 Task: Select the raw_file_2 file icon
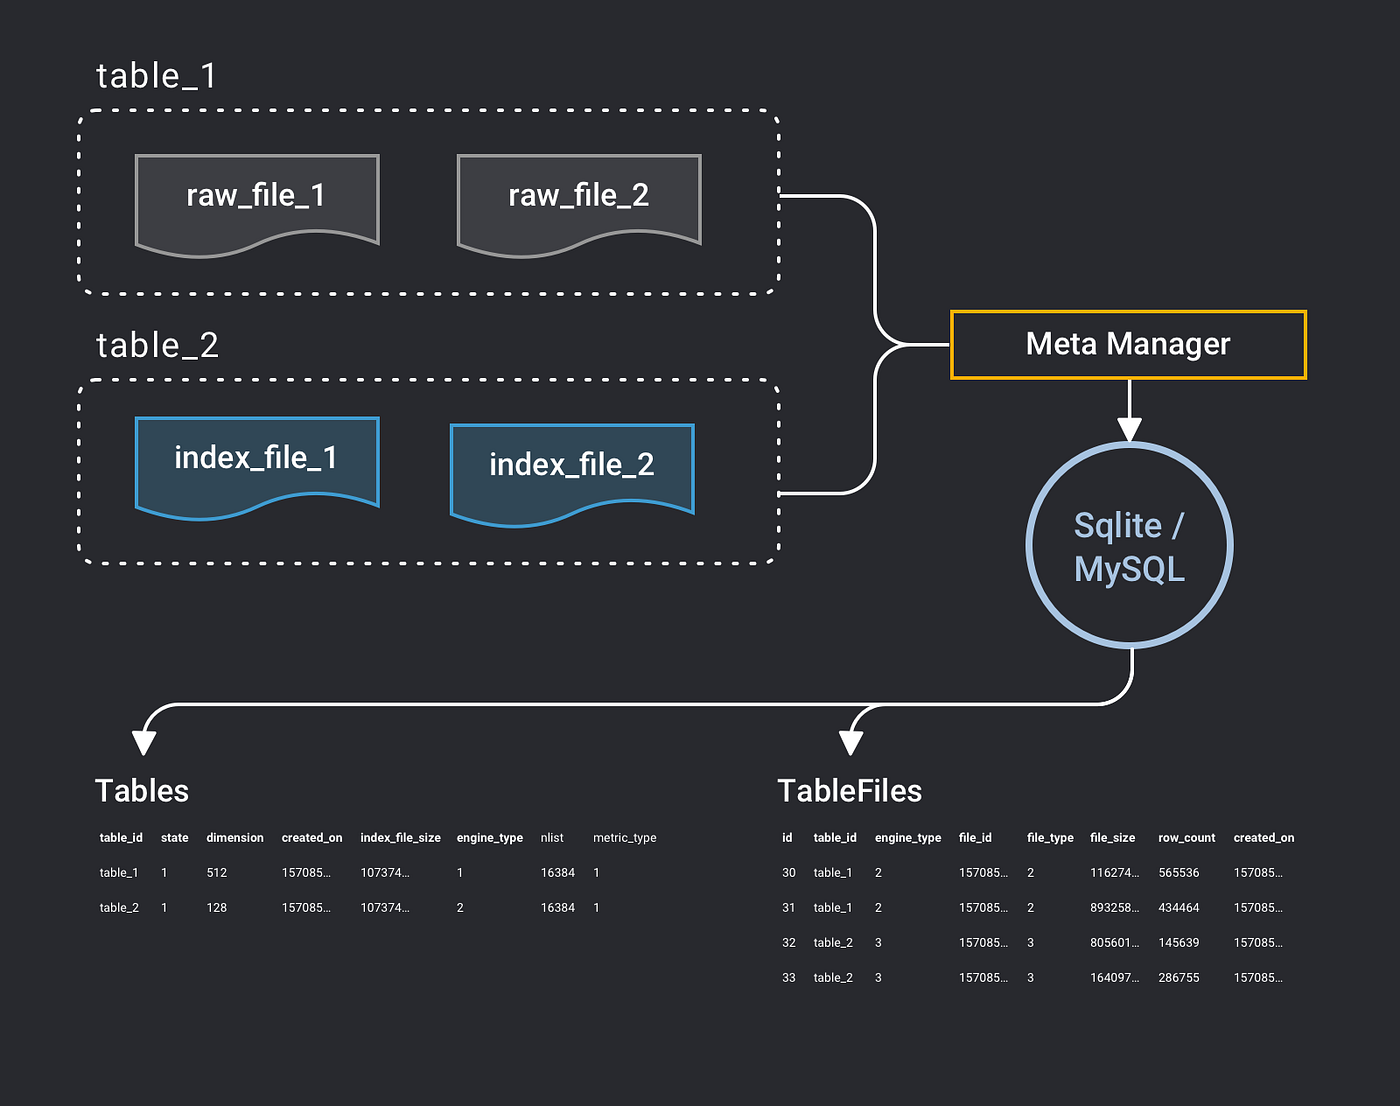point(578,199)
